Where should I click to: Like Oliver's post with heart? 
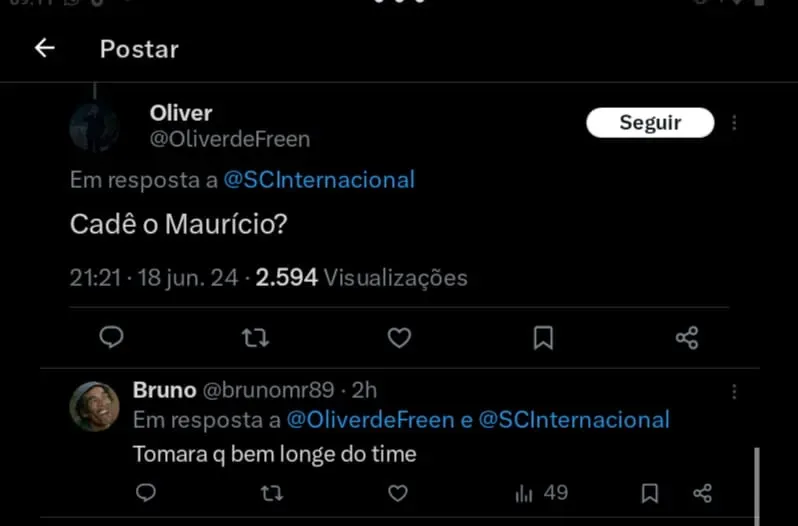pos(399,338)
